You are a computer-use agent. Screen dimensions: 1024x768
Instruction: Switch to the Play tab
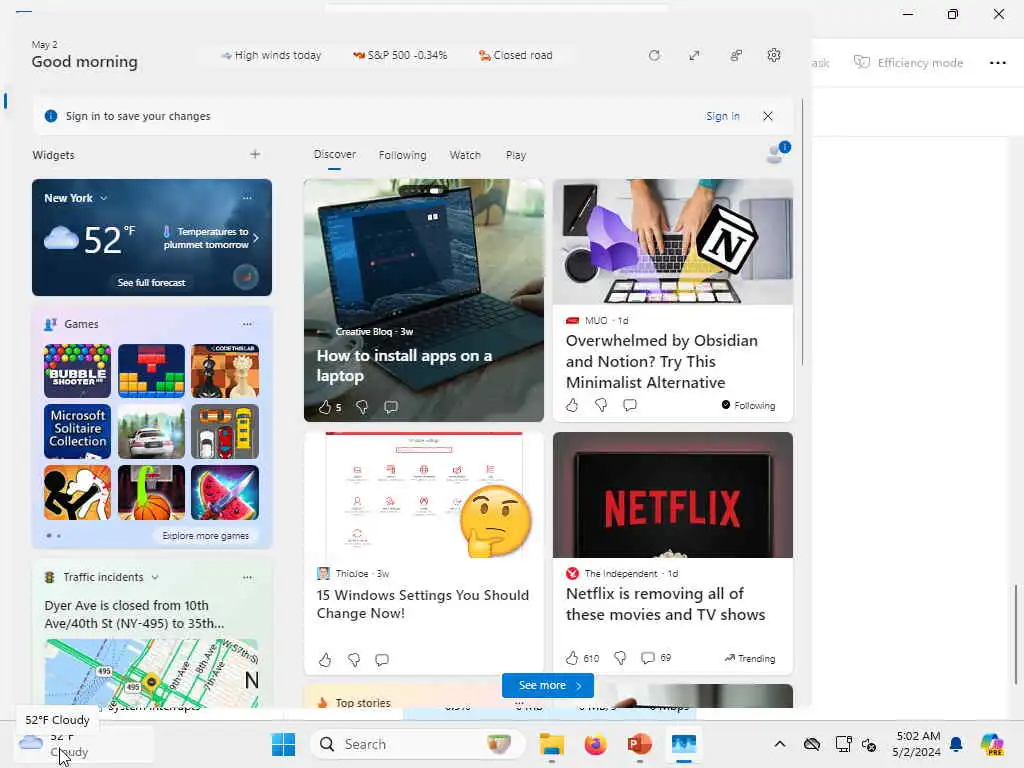coord(516,155)
